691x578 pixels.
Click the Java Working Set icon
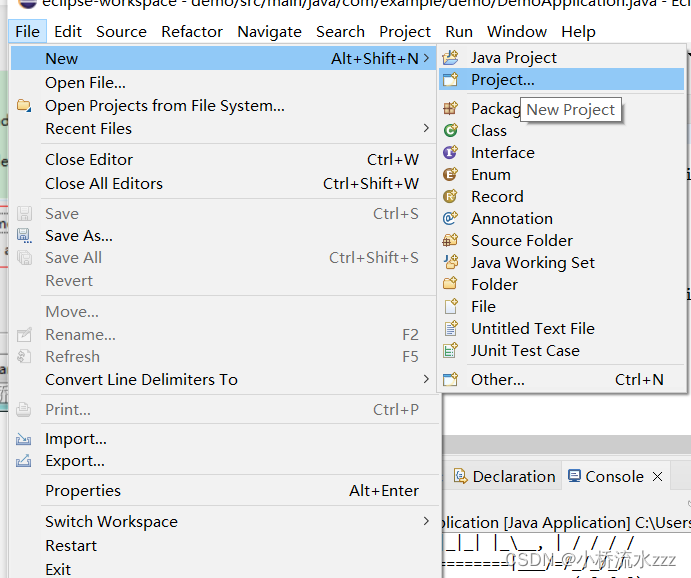450,263
